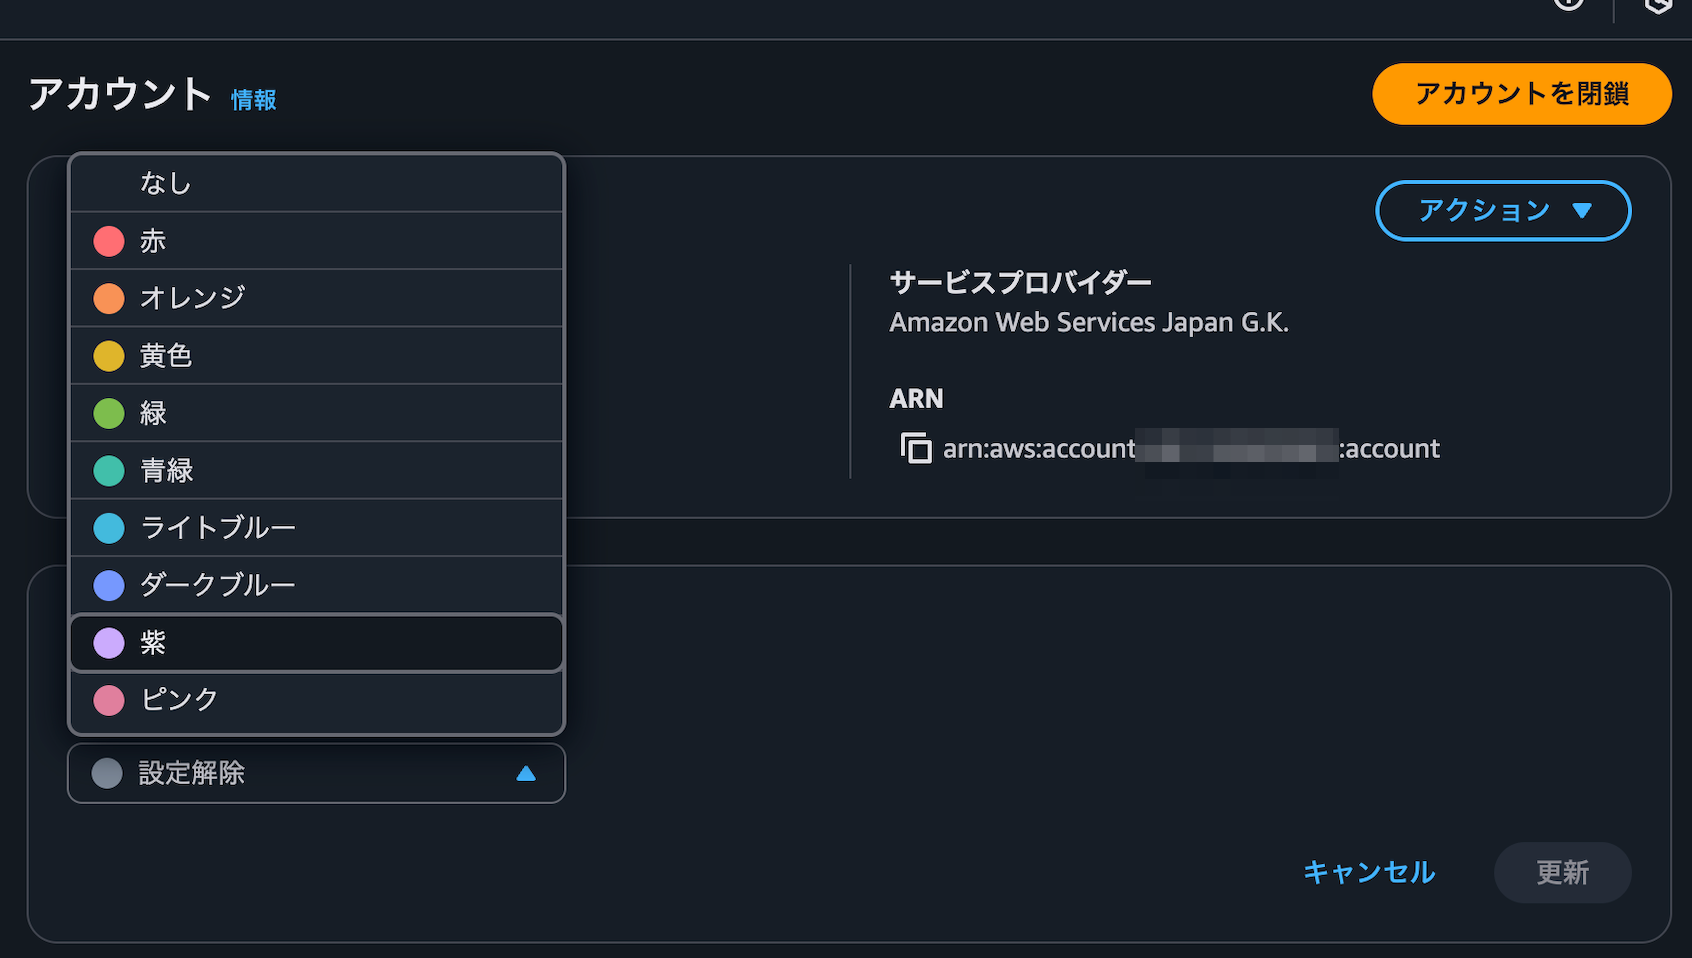The width and height of the screenshot is (1692, 958).
Task: Click the 更新 button
Action: 1562,872
